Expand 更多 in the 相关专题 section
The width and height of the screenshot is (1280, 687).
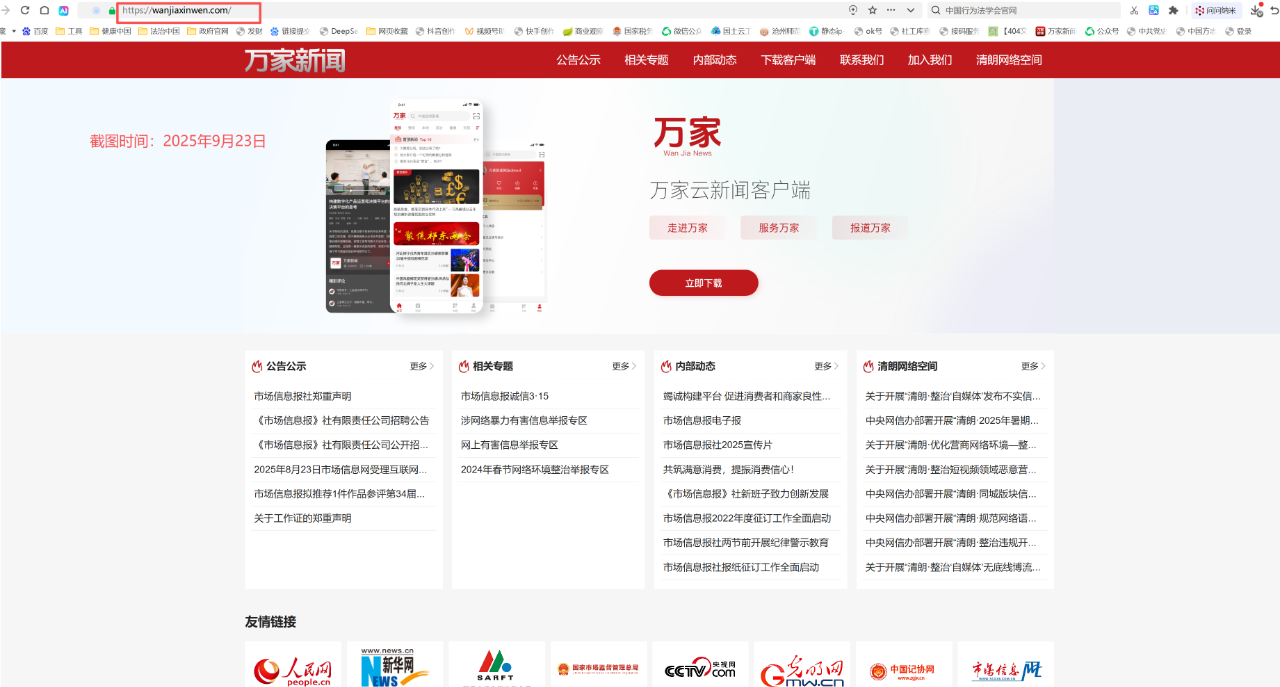[624, 366]
